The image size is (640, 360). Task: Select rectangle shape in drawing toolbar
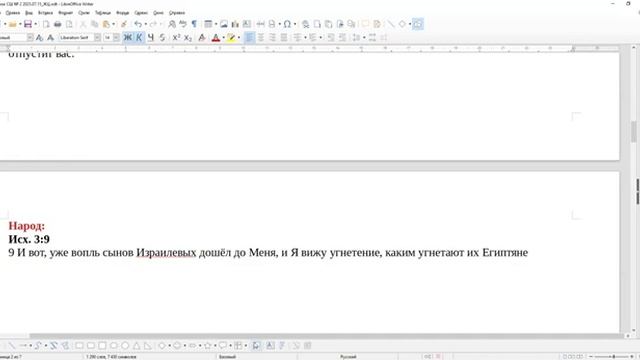(x=79, y=346)
